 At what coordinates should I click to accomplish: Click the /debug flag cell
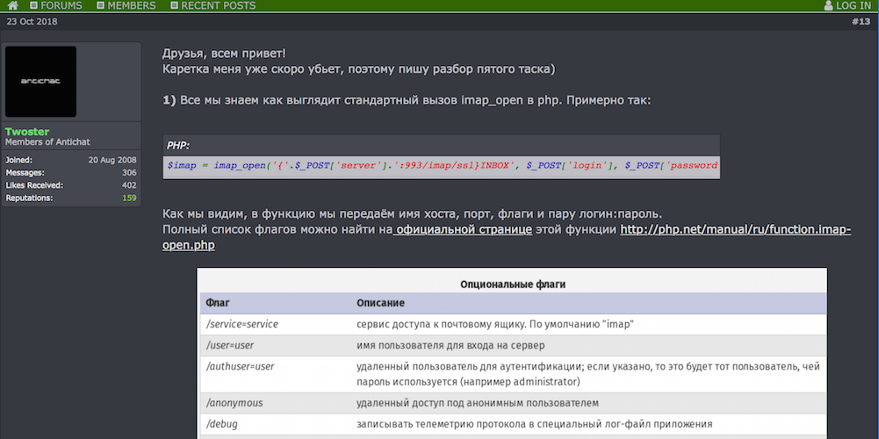pyautogui.click(x=221, y=424)
